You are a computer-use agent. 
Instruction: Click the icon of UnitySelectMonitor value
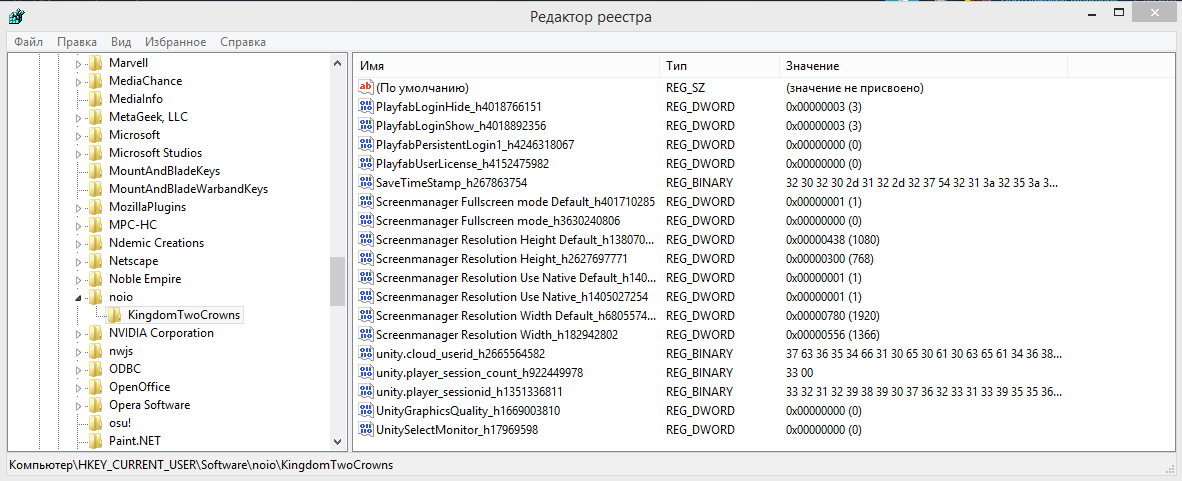point(366,430)
